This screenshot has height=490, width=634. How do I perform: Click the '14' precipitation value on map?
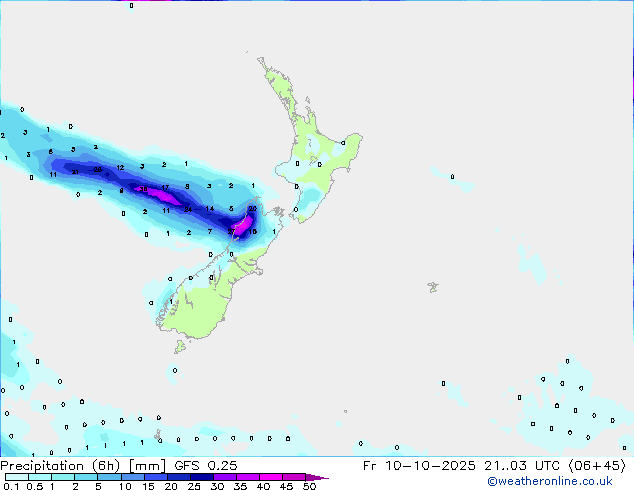coord(209,209)
